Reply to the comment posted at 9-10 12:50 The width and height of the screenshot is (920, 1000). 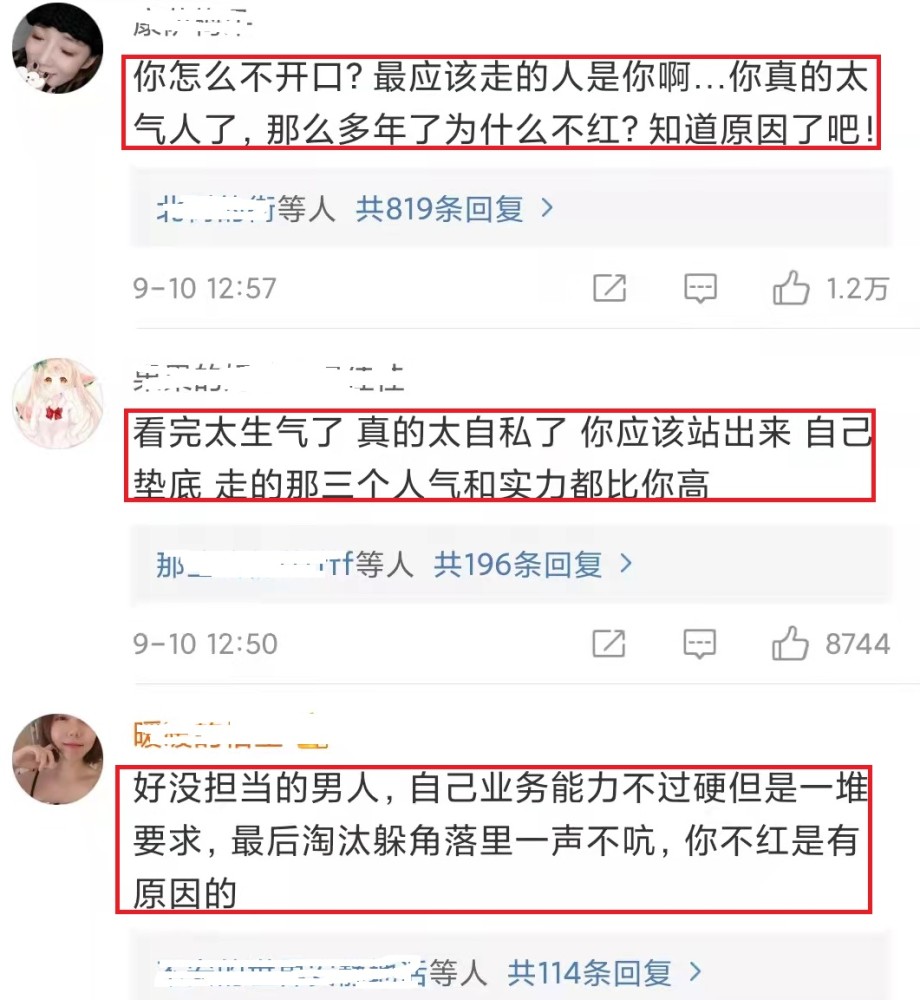click(x=699, y=644)
